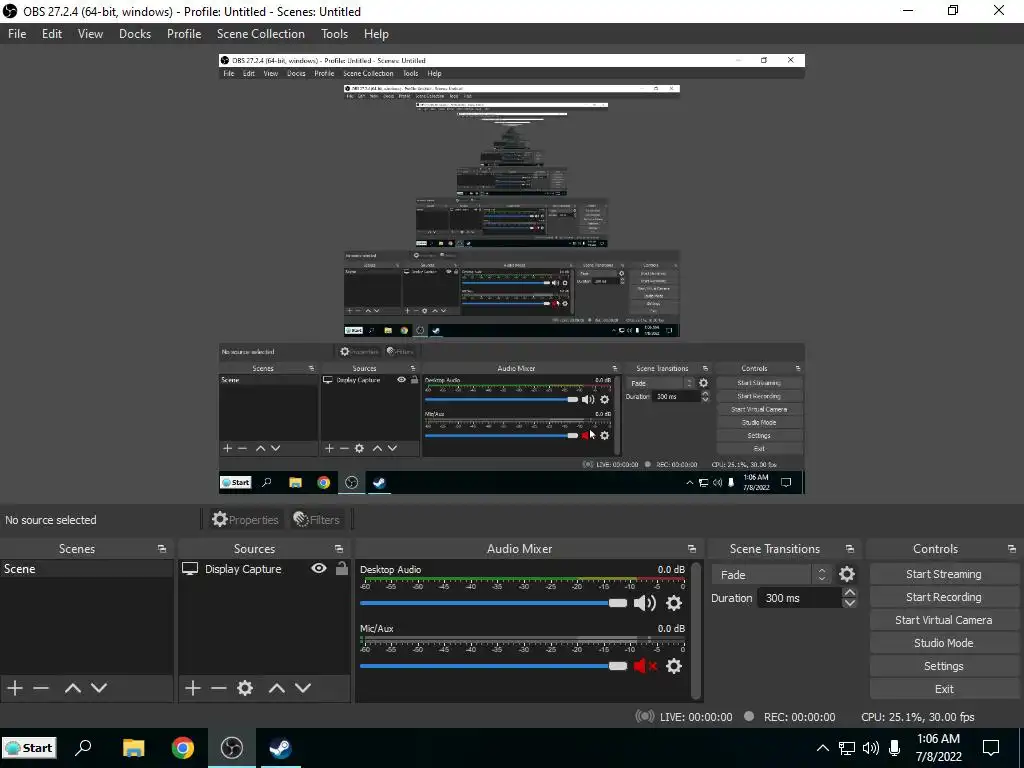Mute Desktop Audio speaker icon
1024x768 pixels.
click(645, 603)
